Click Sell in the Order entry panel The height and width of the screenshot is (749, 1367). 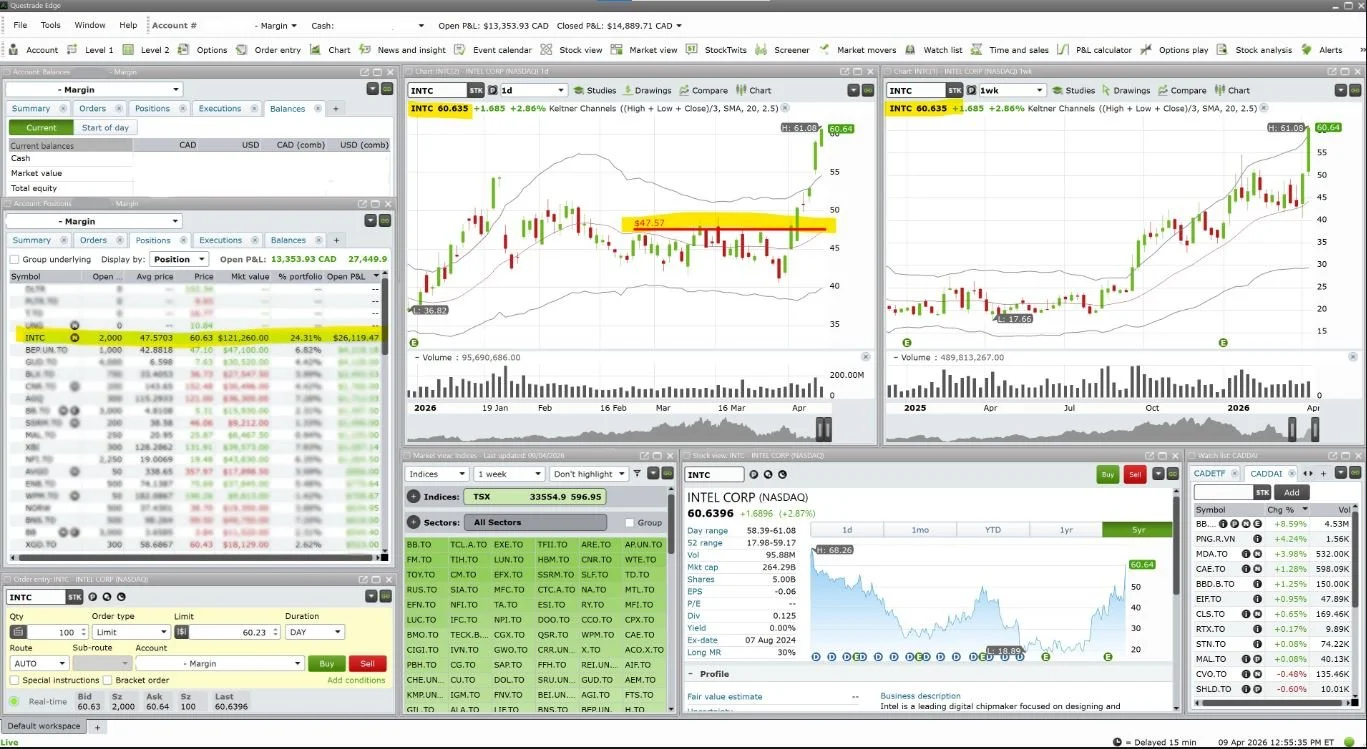367,663
